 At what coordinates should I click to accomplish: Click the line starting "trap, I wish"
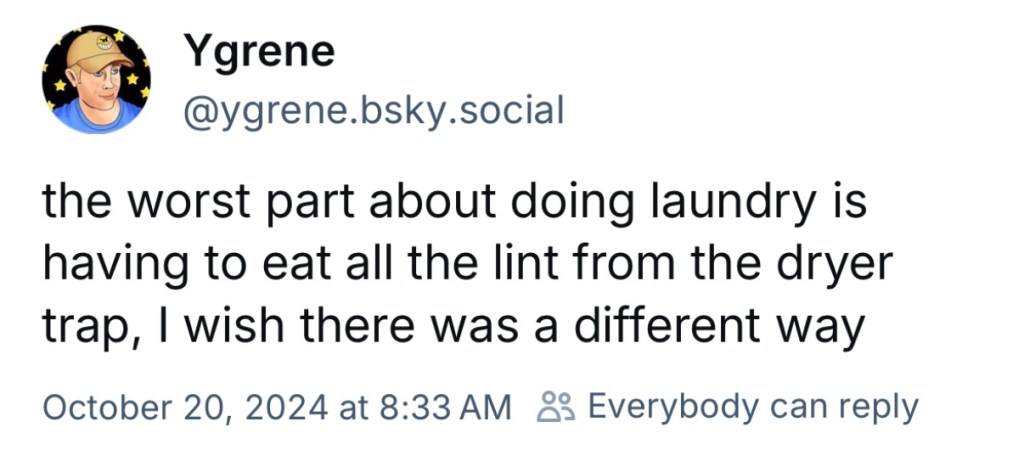(451, 327)
